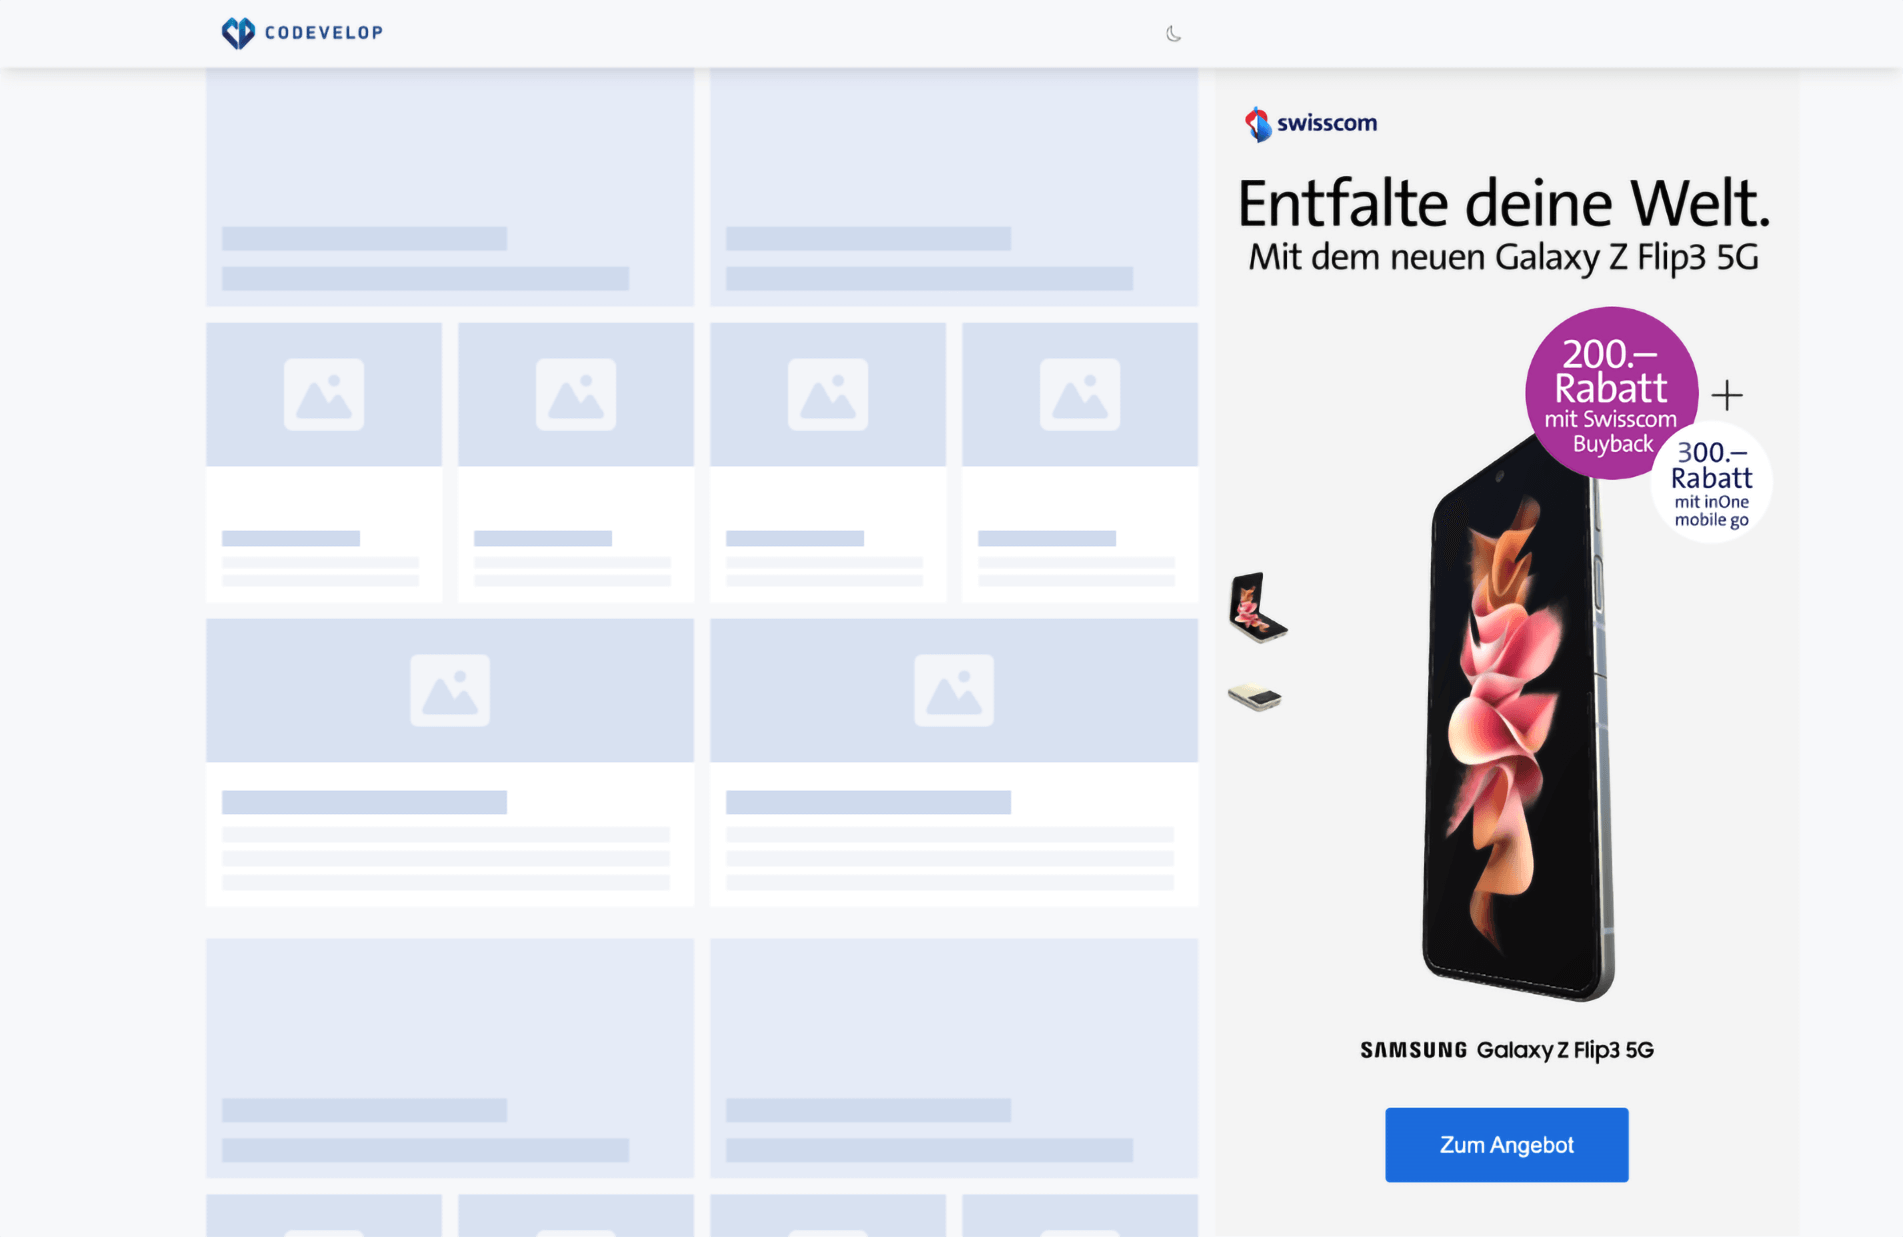Screen dimensions: 1903x1237
Task: Toggle dark mode with the moon icon
Action: point(1174,34)
